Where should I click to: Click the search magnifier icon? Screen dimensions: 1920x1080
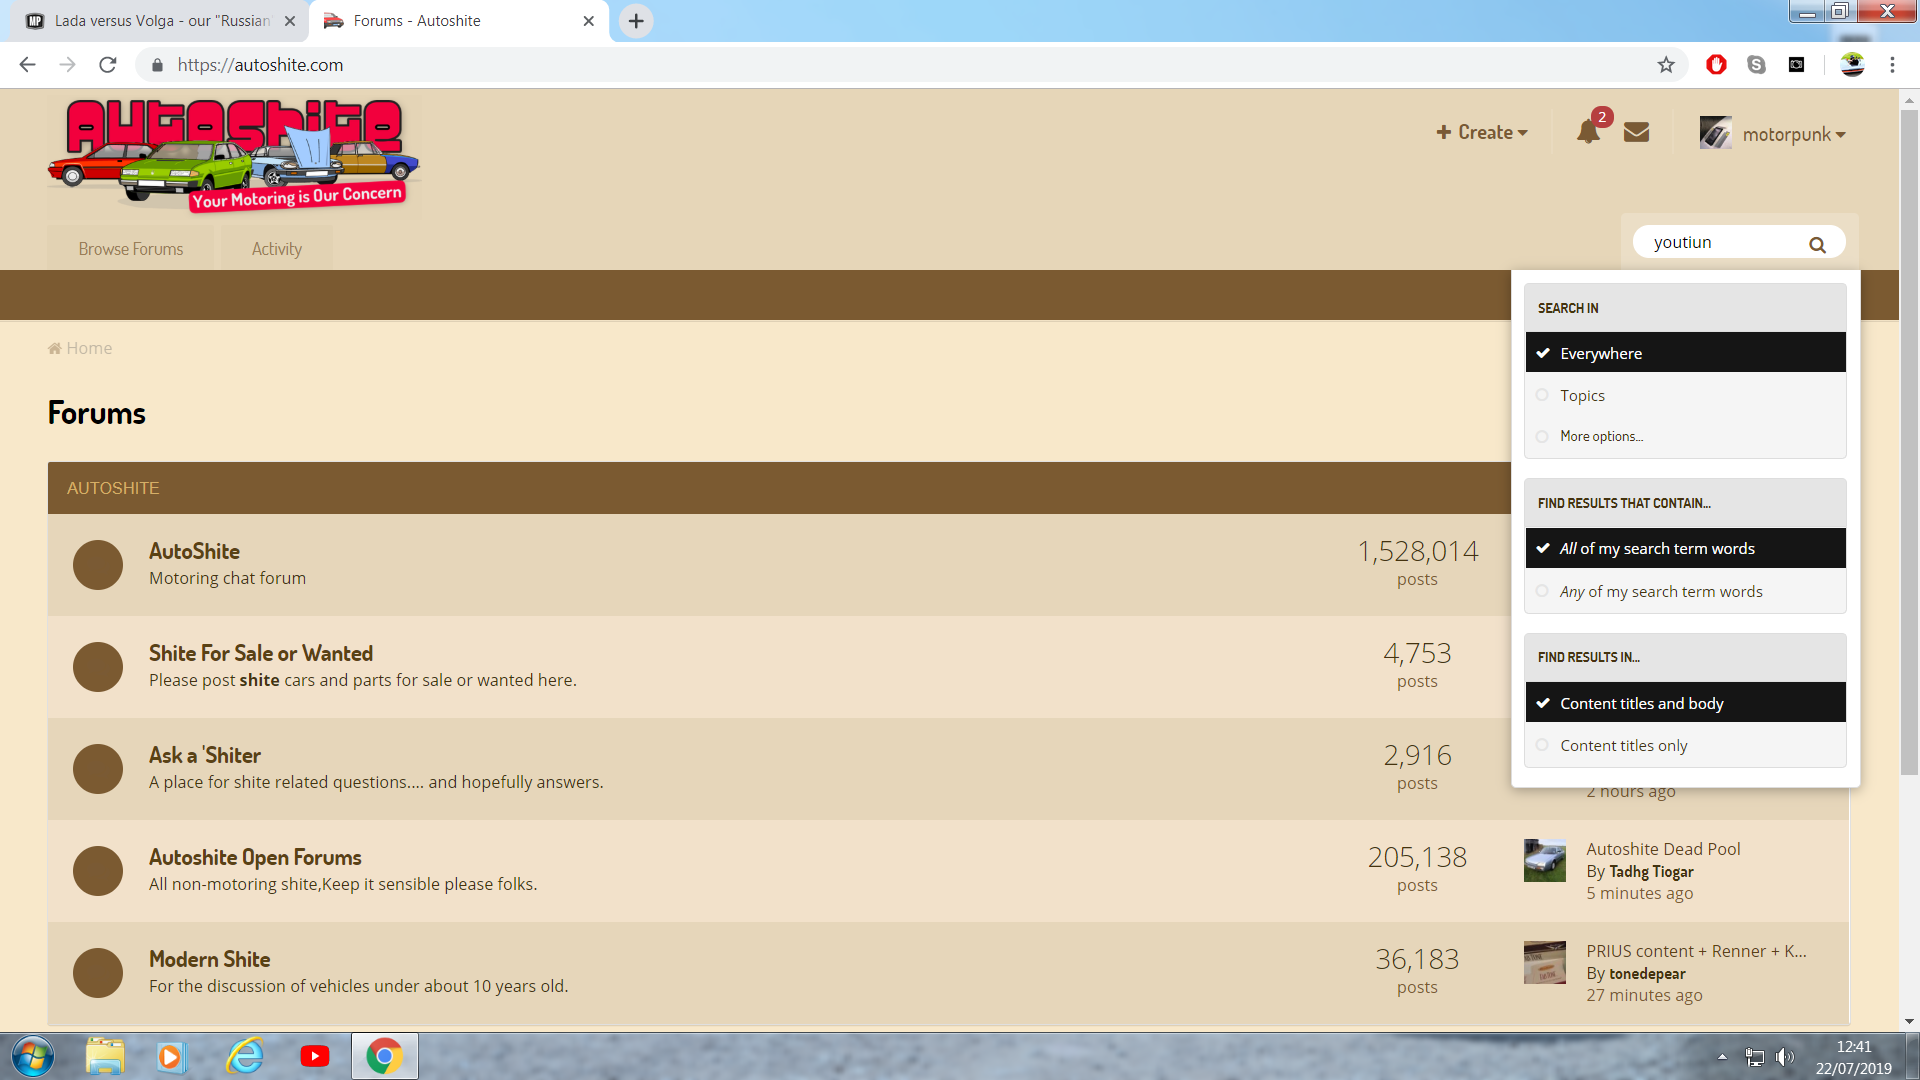[x=1817, y=244]
